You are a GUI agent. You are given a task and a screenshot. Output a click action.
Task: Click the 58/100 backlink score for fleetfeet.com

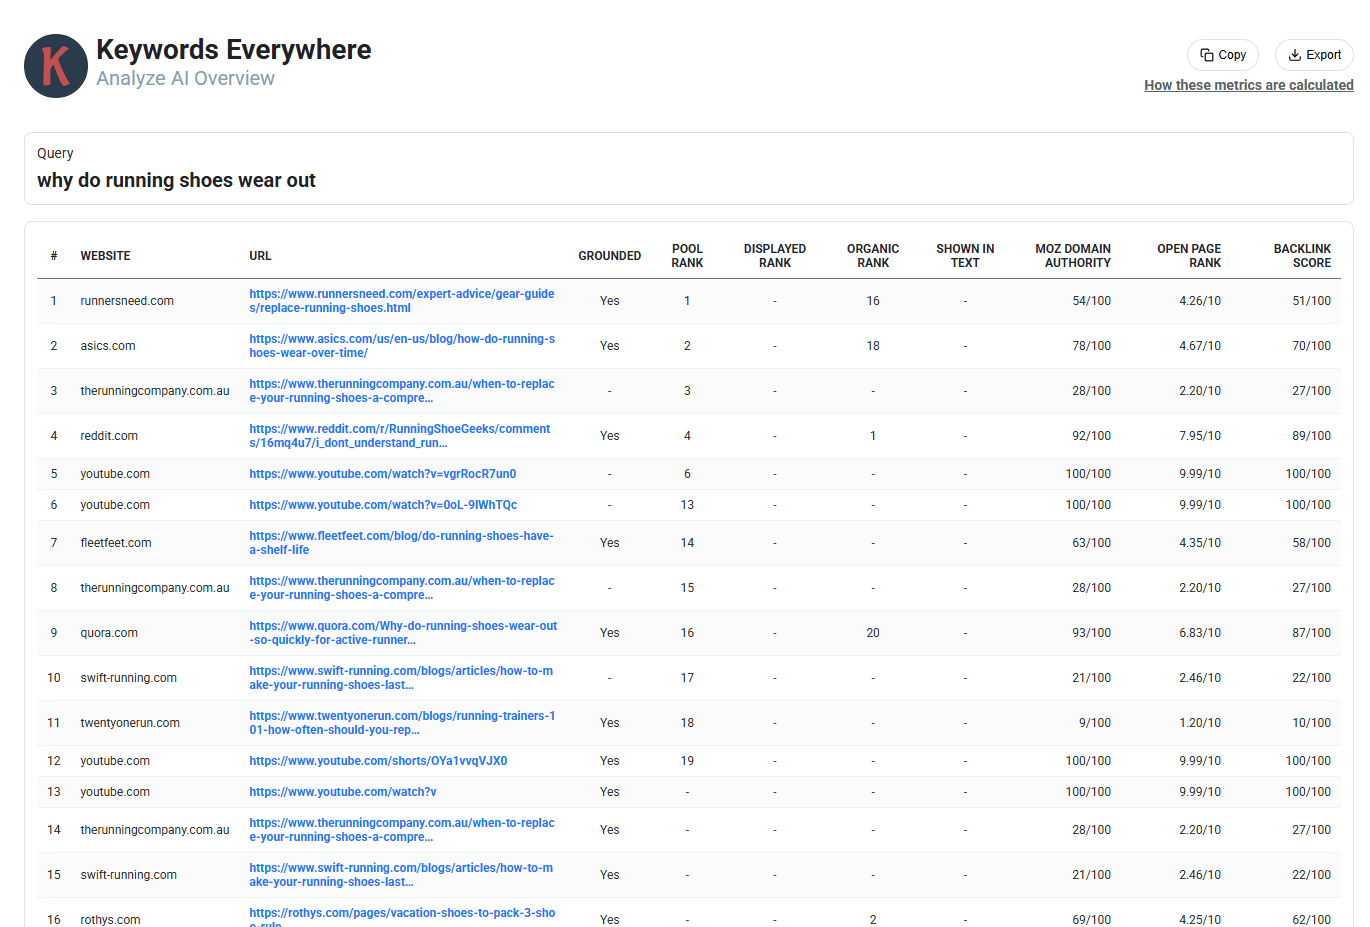click(1311, 543)
